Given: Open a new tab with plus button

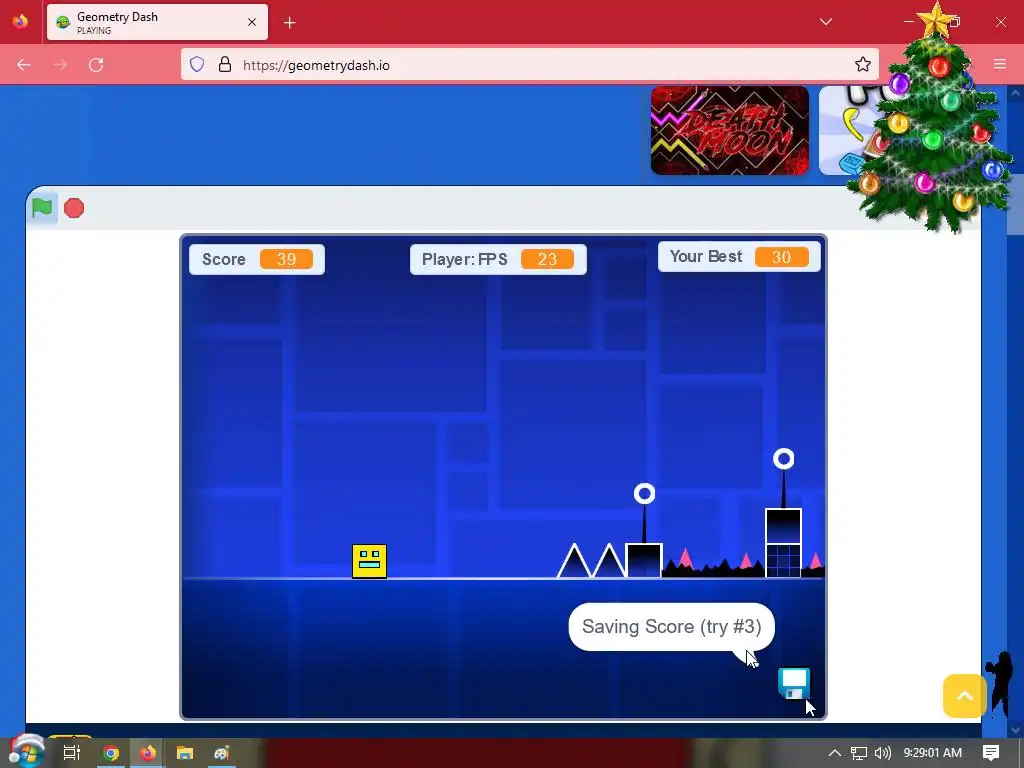Looking at the screenshot, I should click(289, 23).
